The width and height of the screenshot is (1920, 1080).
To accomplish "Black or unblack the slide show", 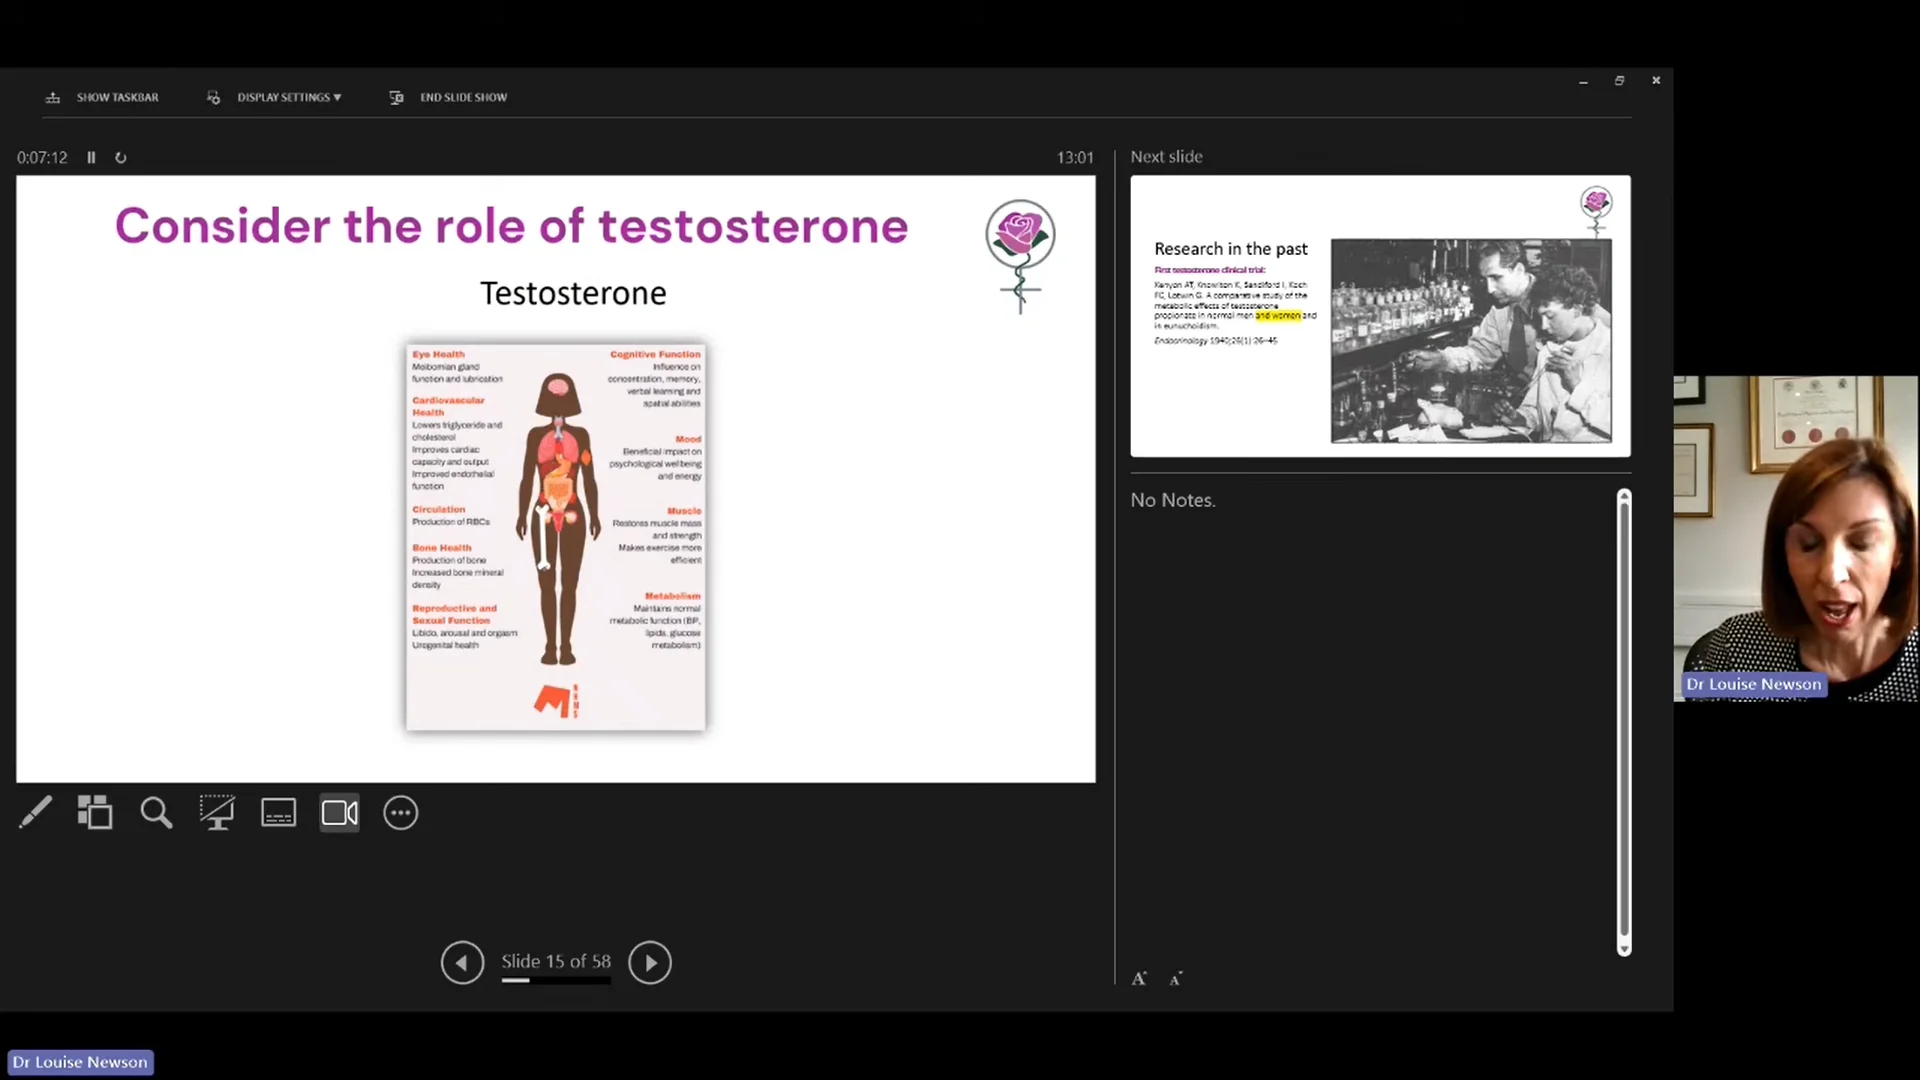I will pos(217,813).
